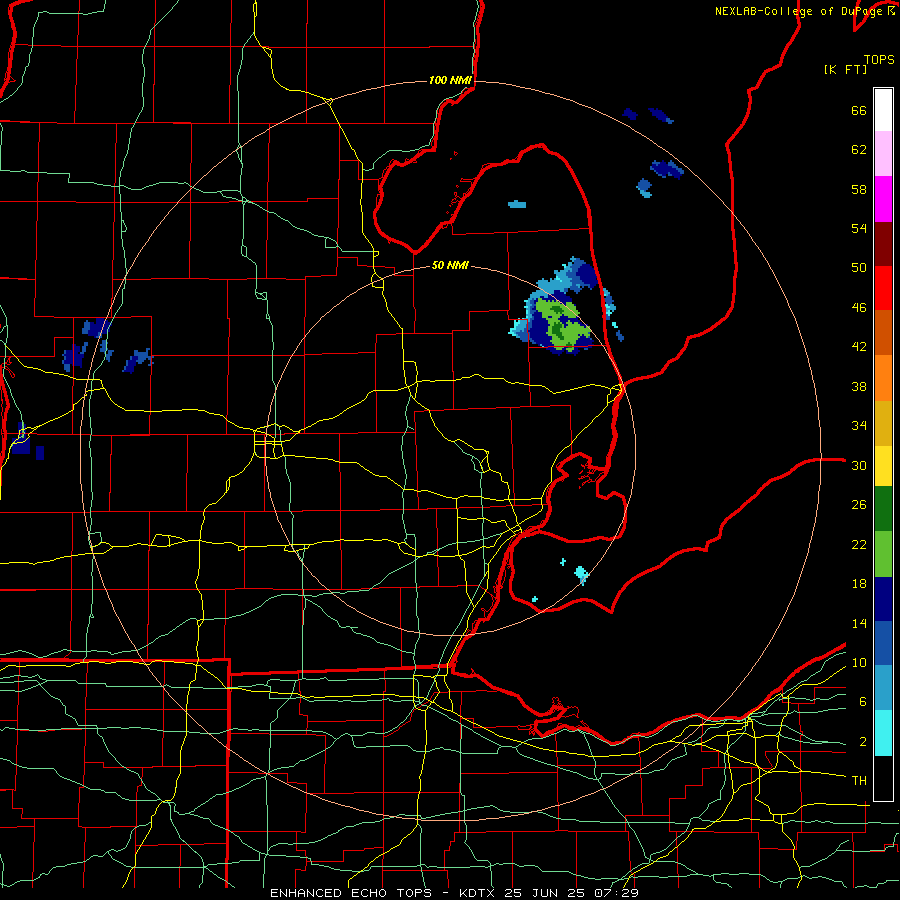Image resolution: width=900 pixels, height=900 pixels.
Task: Click the medium blue 10 kft swatch
Action: click(x=883, y=643)
